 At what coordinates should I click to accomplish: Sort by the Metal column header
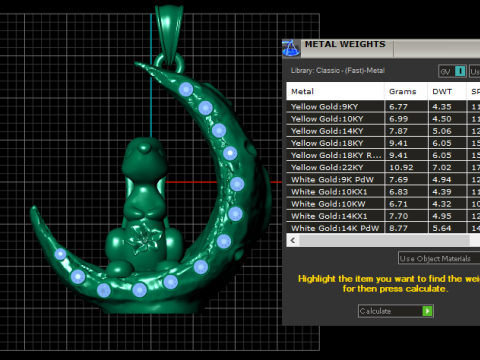pyautogui.click(x=335, y=91)
